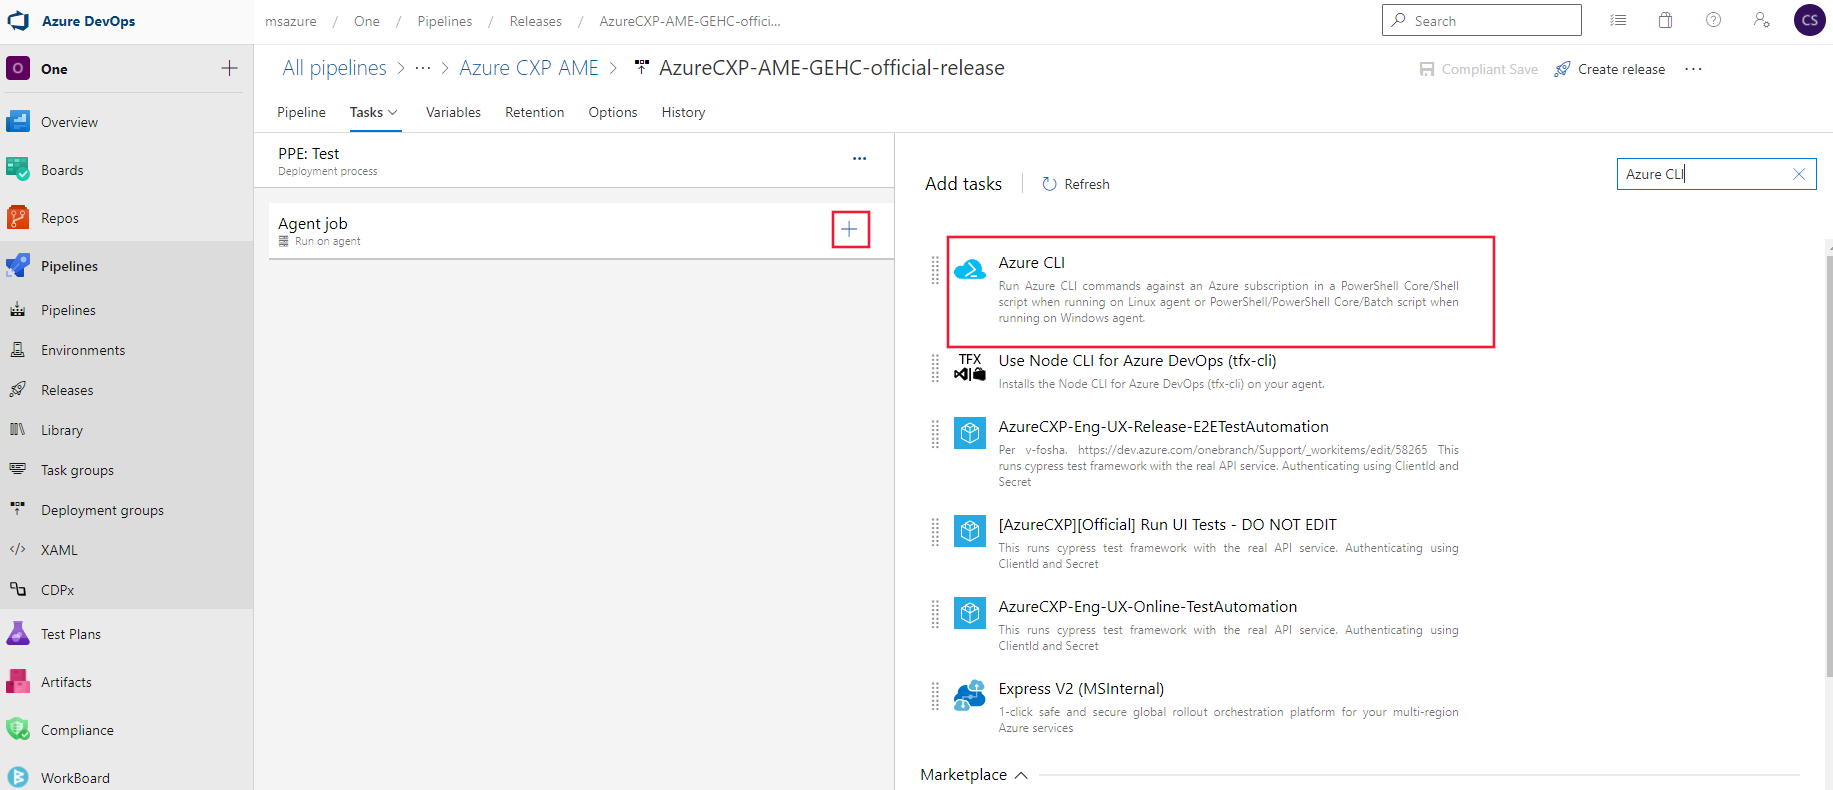Open the Artifacts icon
The image size is (1833, 790).
coord(18,682)
